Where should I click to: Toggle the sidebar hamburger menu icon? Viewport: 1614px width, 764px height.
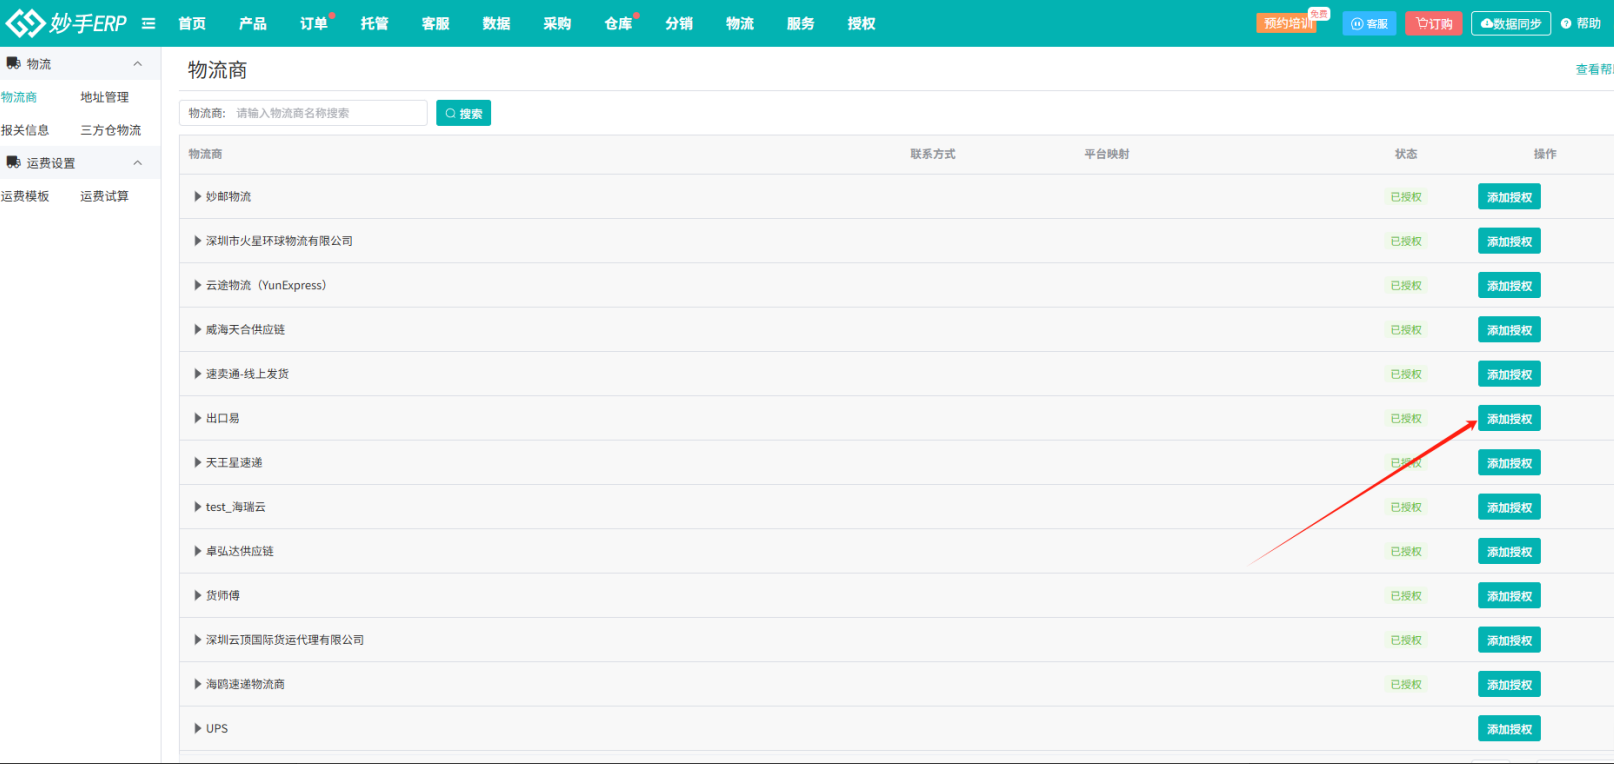tap(149, 23)
